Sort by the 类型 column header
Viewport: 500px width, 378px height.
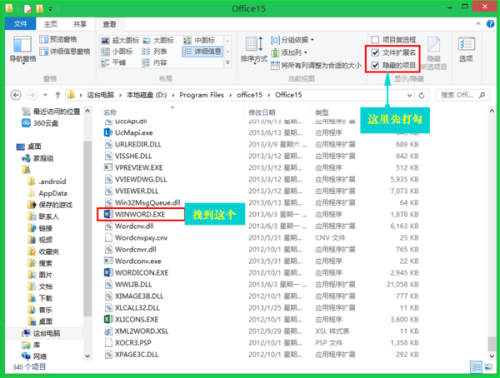[322, 112]
